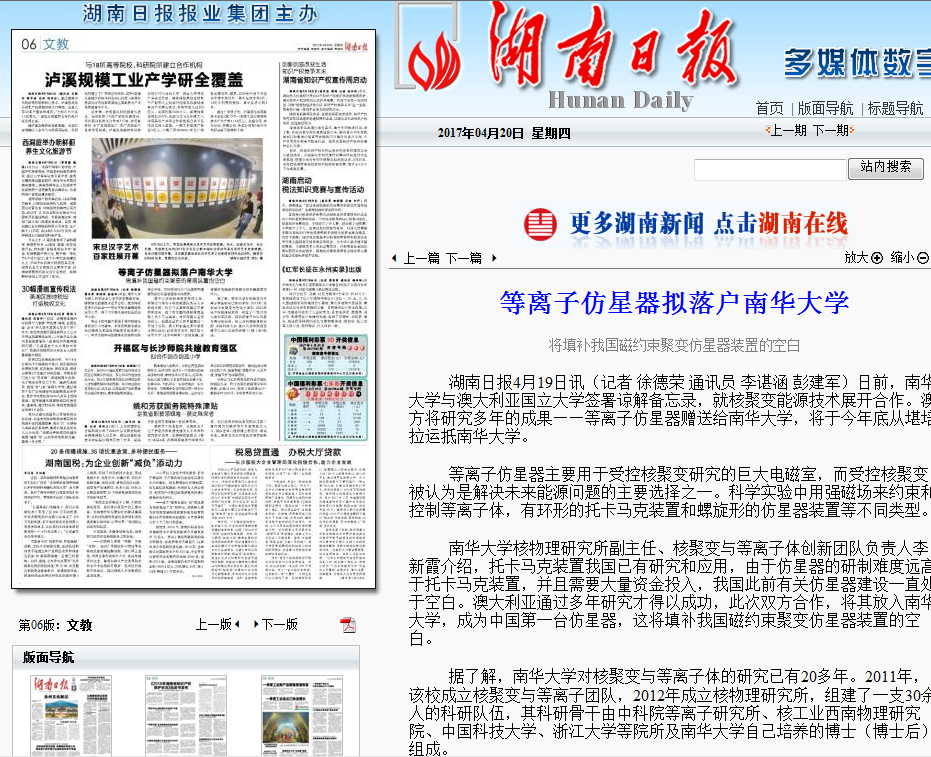Go to 首页 home page
Screen dimensions: 931x757
point(770,108)
